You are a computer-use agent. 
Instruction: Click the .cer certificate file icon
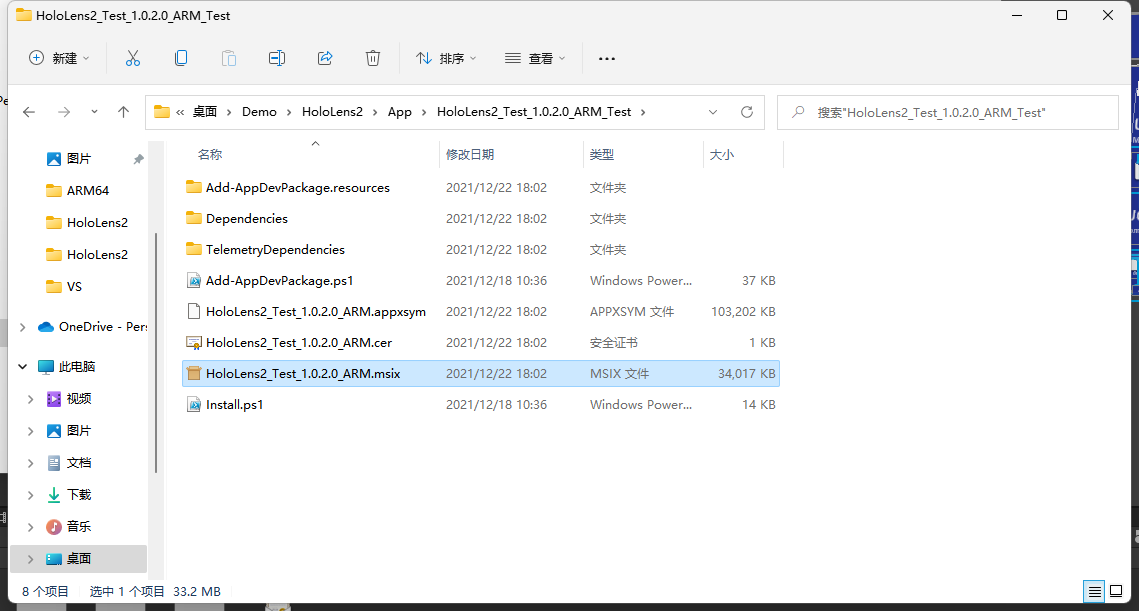coord(193,342)
